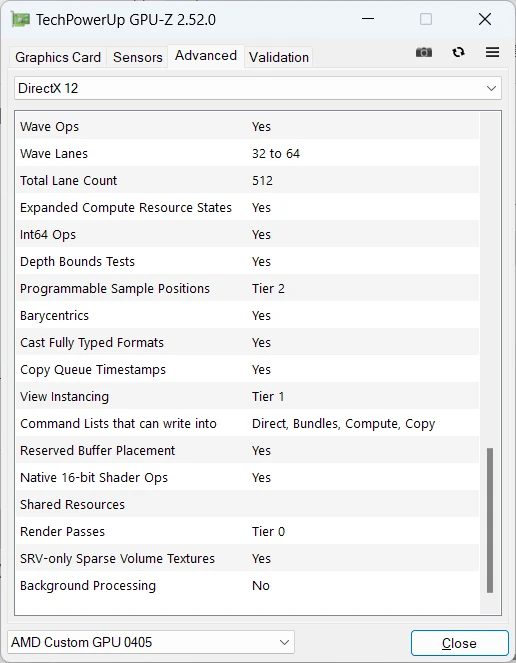Switch to the Sensors tab
The width and height of the screenshot is (516, 663).
point(138,57)
